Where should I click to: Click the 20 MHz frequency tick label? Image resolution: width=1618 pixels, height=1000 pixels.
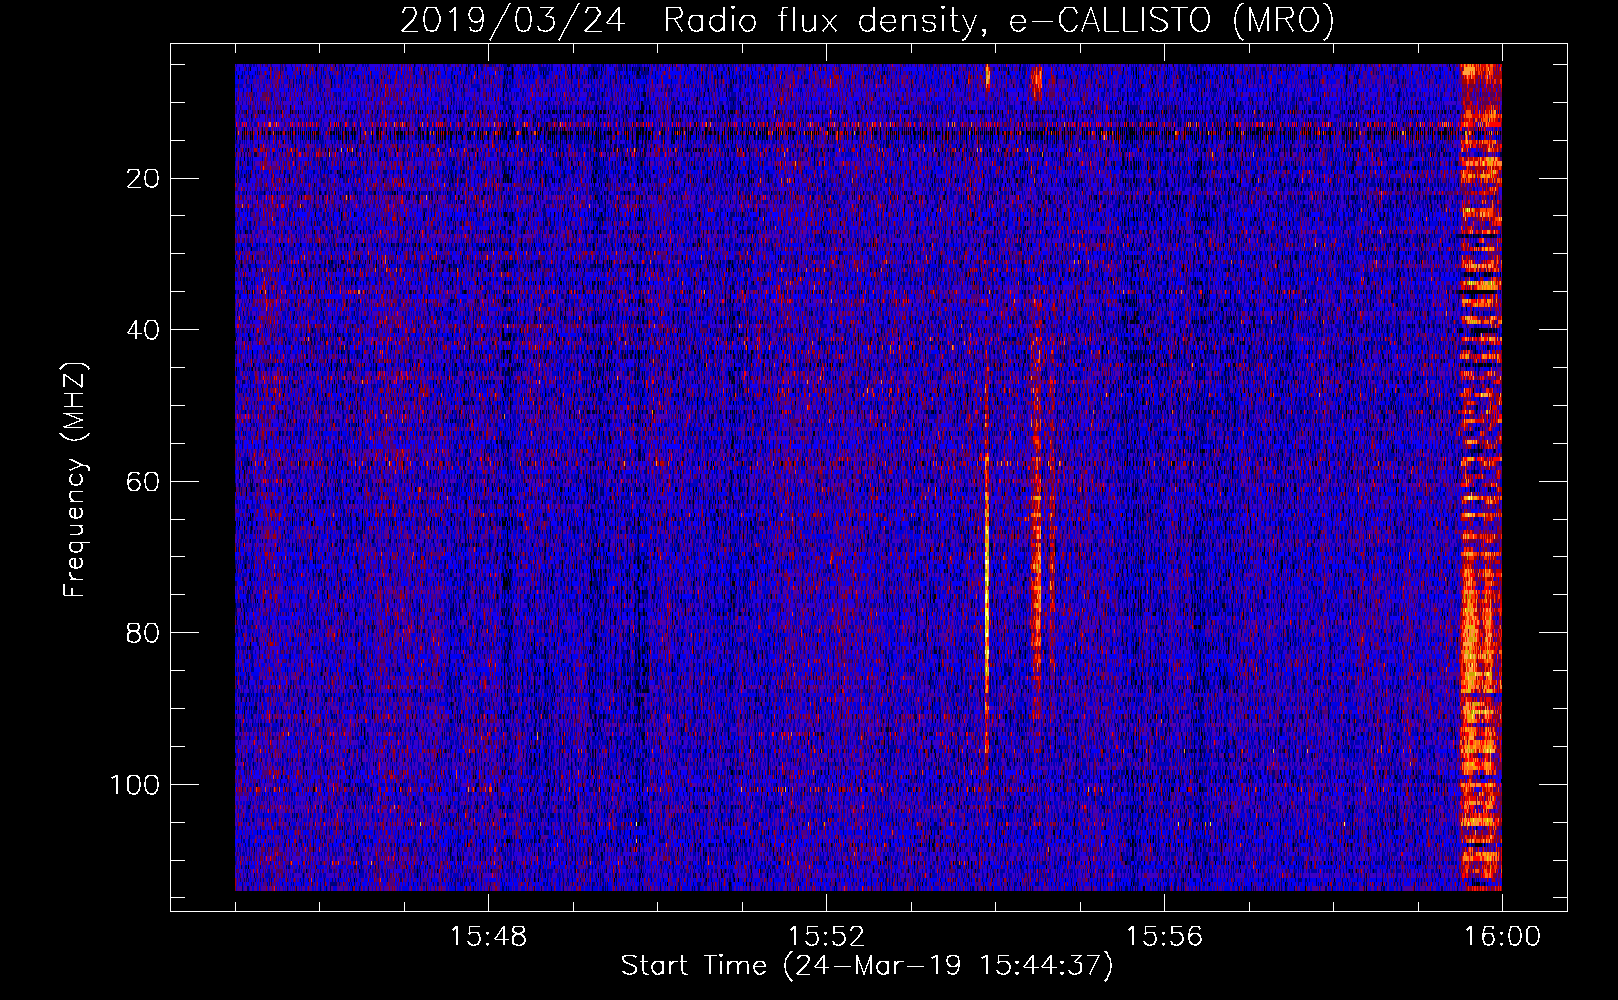click(144, 179)
